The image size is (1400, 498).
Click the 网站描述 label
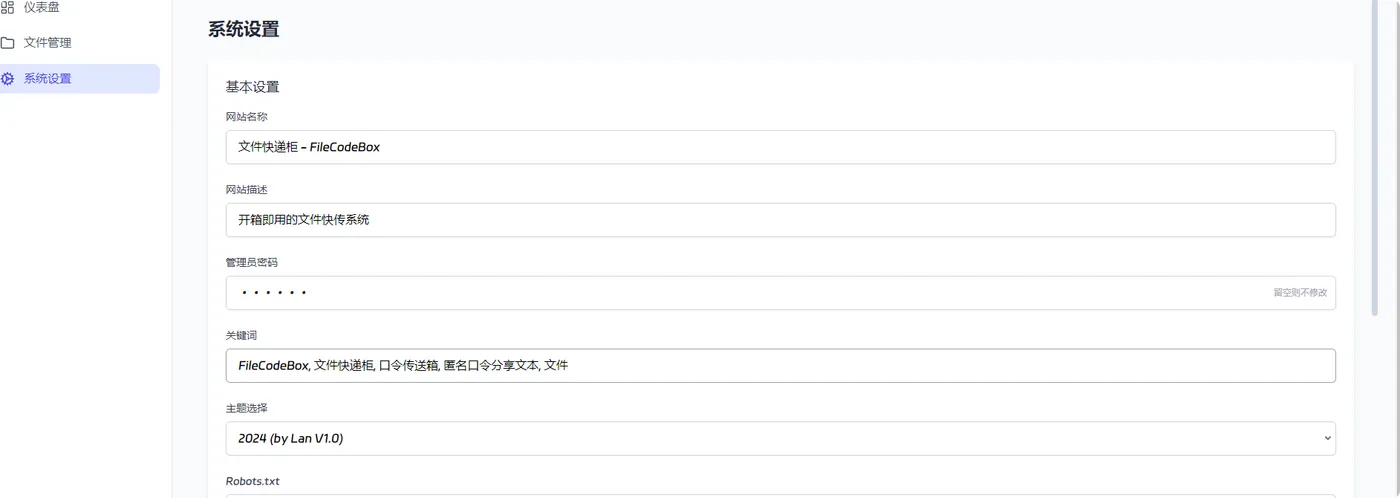[x=246, y=190]
